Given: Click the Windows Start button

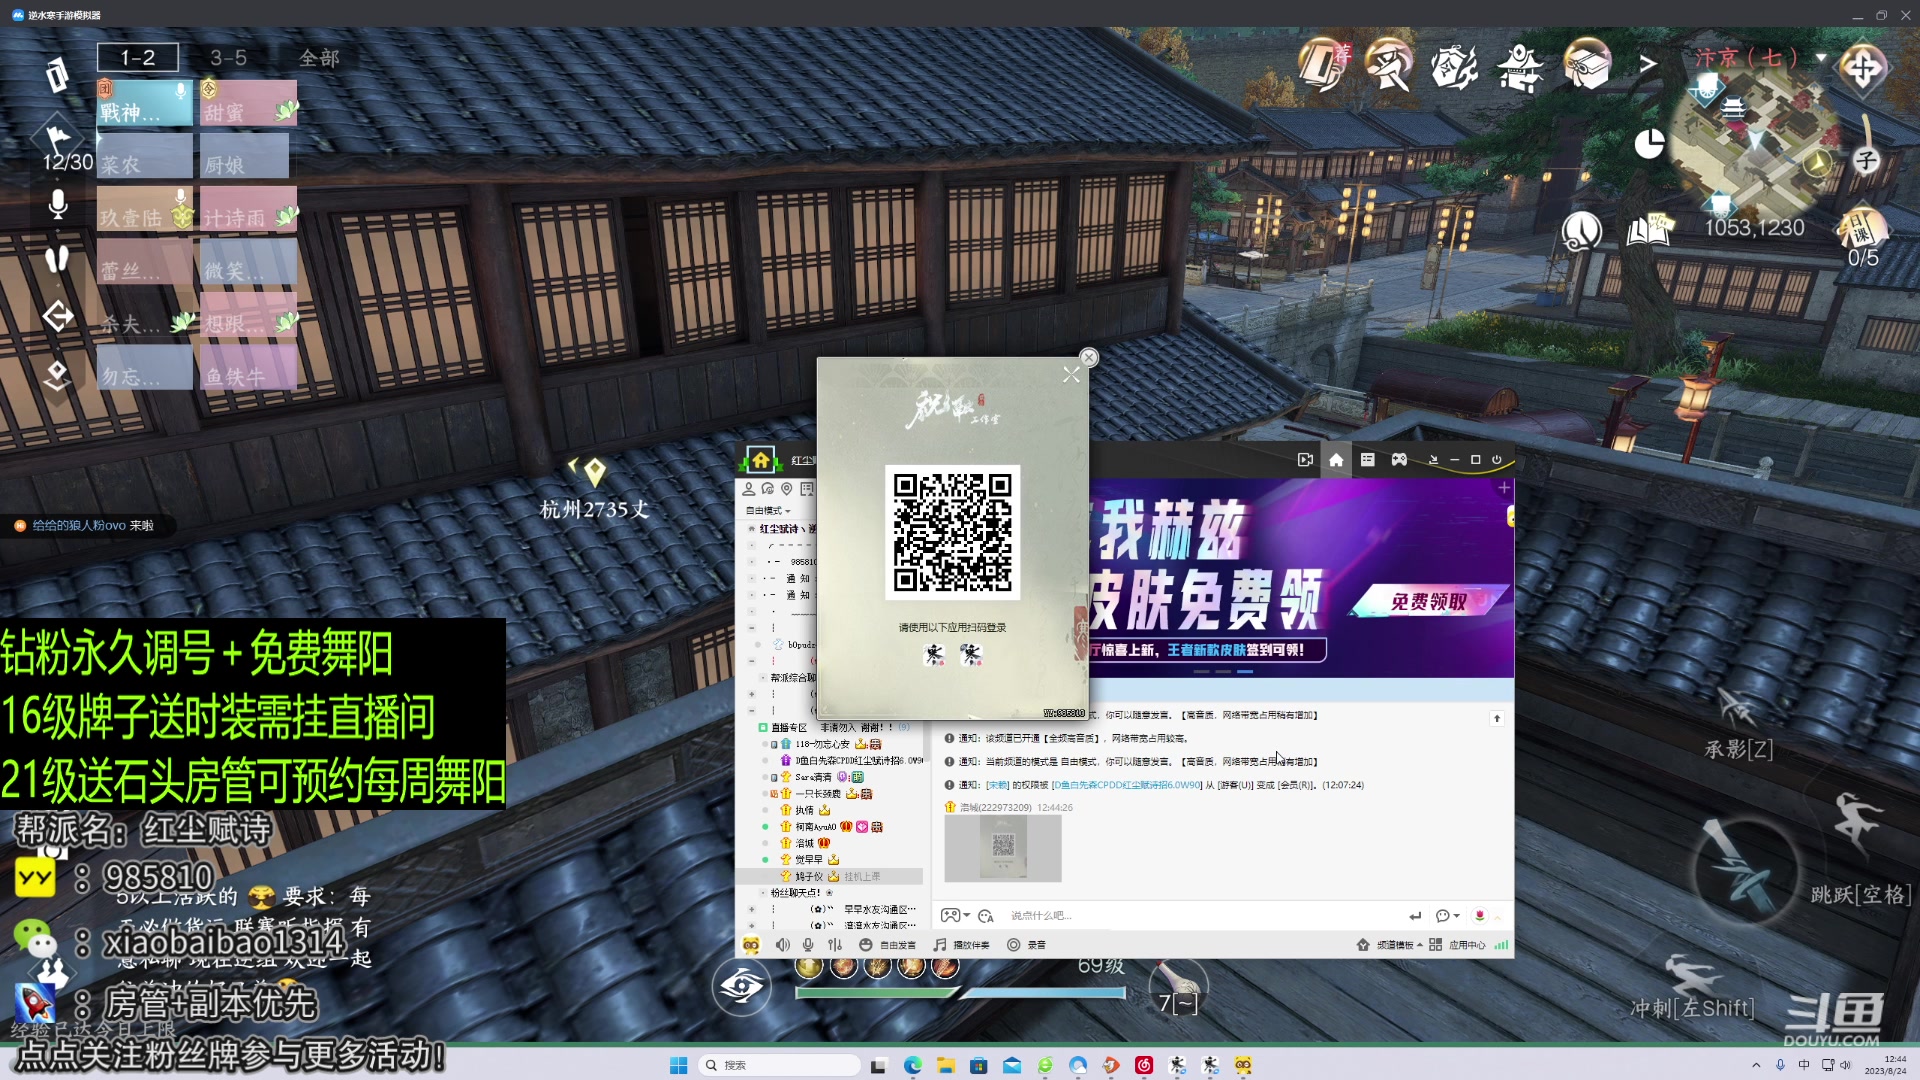Looking at the screenshot, I should pyautogui.click(x=678, y=1065).
